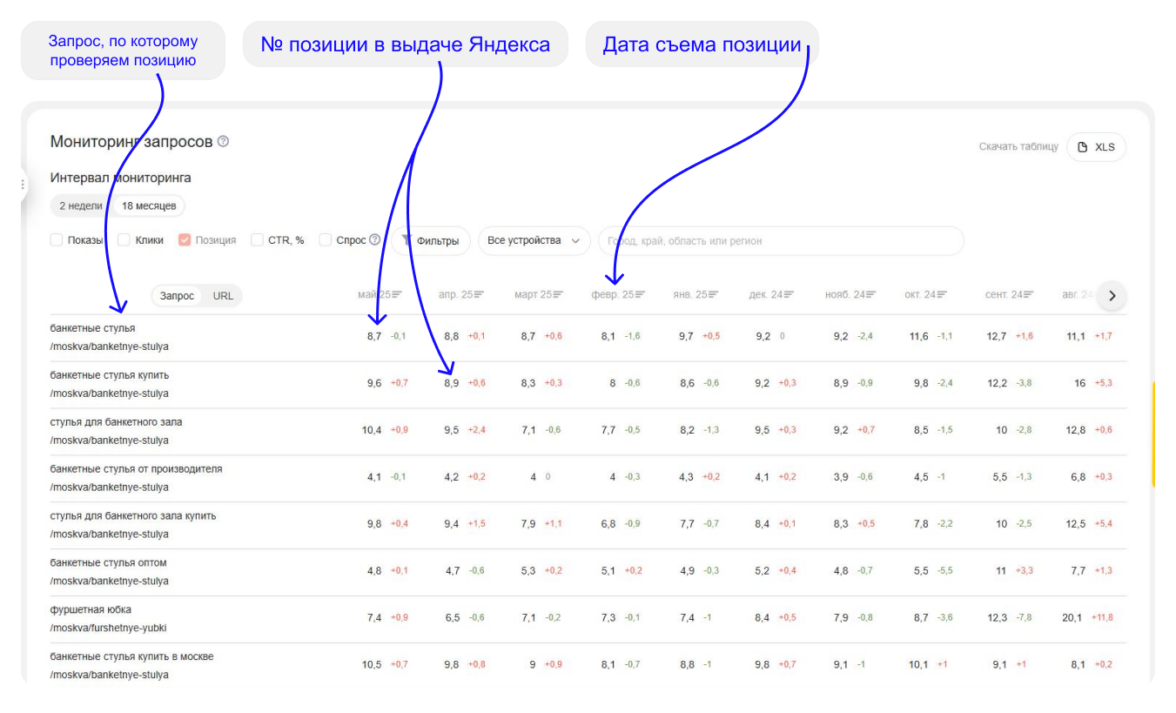This screenshot has height=713, width=1176.
Task: Enable the Спрос checkbox
Action: pos(326,240)
